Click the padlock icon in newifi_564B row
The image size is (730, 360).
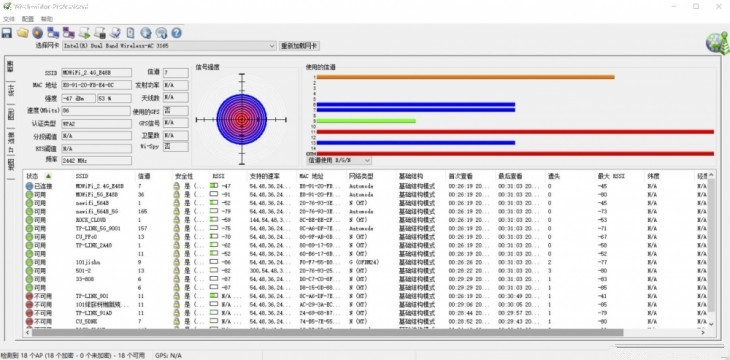point(176,203)
